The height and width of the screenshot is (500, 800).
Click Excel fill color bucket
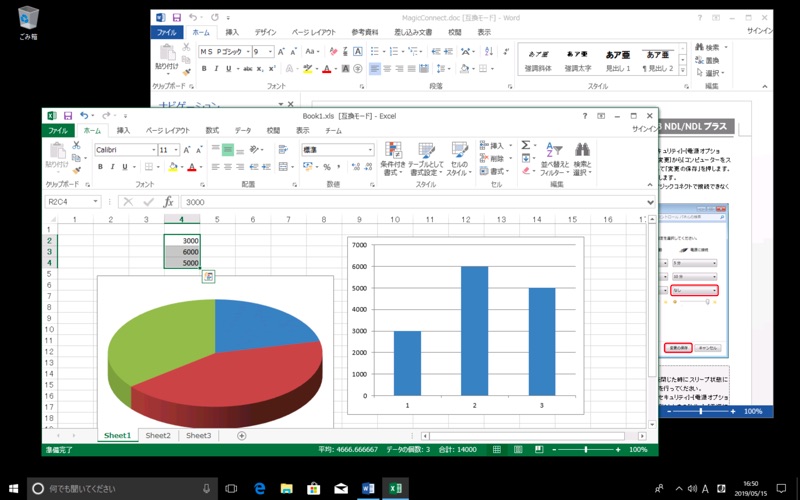tap(173, 167)
